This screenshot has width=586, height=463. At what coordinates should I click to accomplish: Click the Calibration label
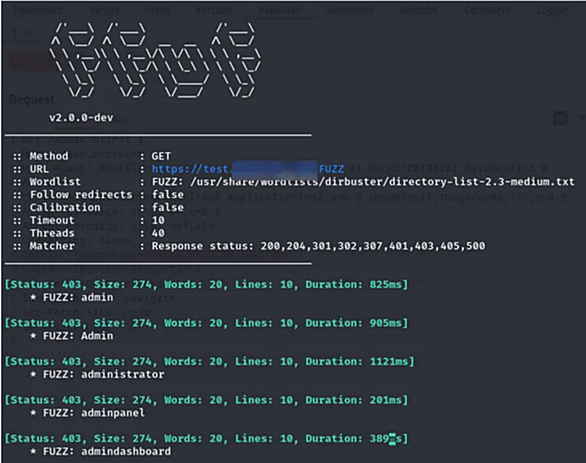(65, 207)
